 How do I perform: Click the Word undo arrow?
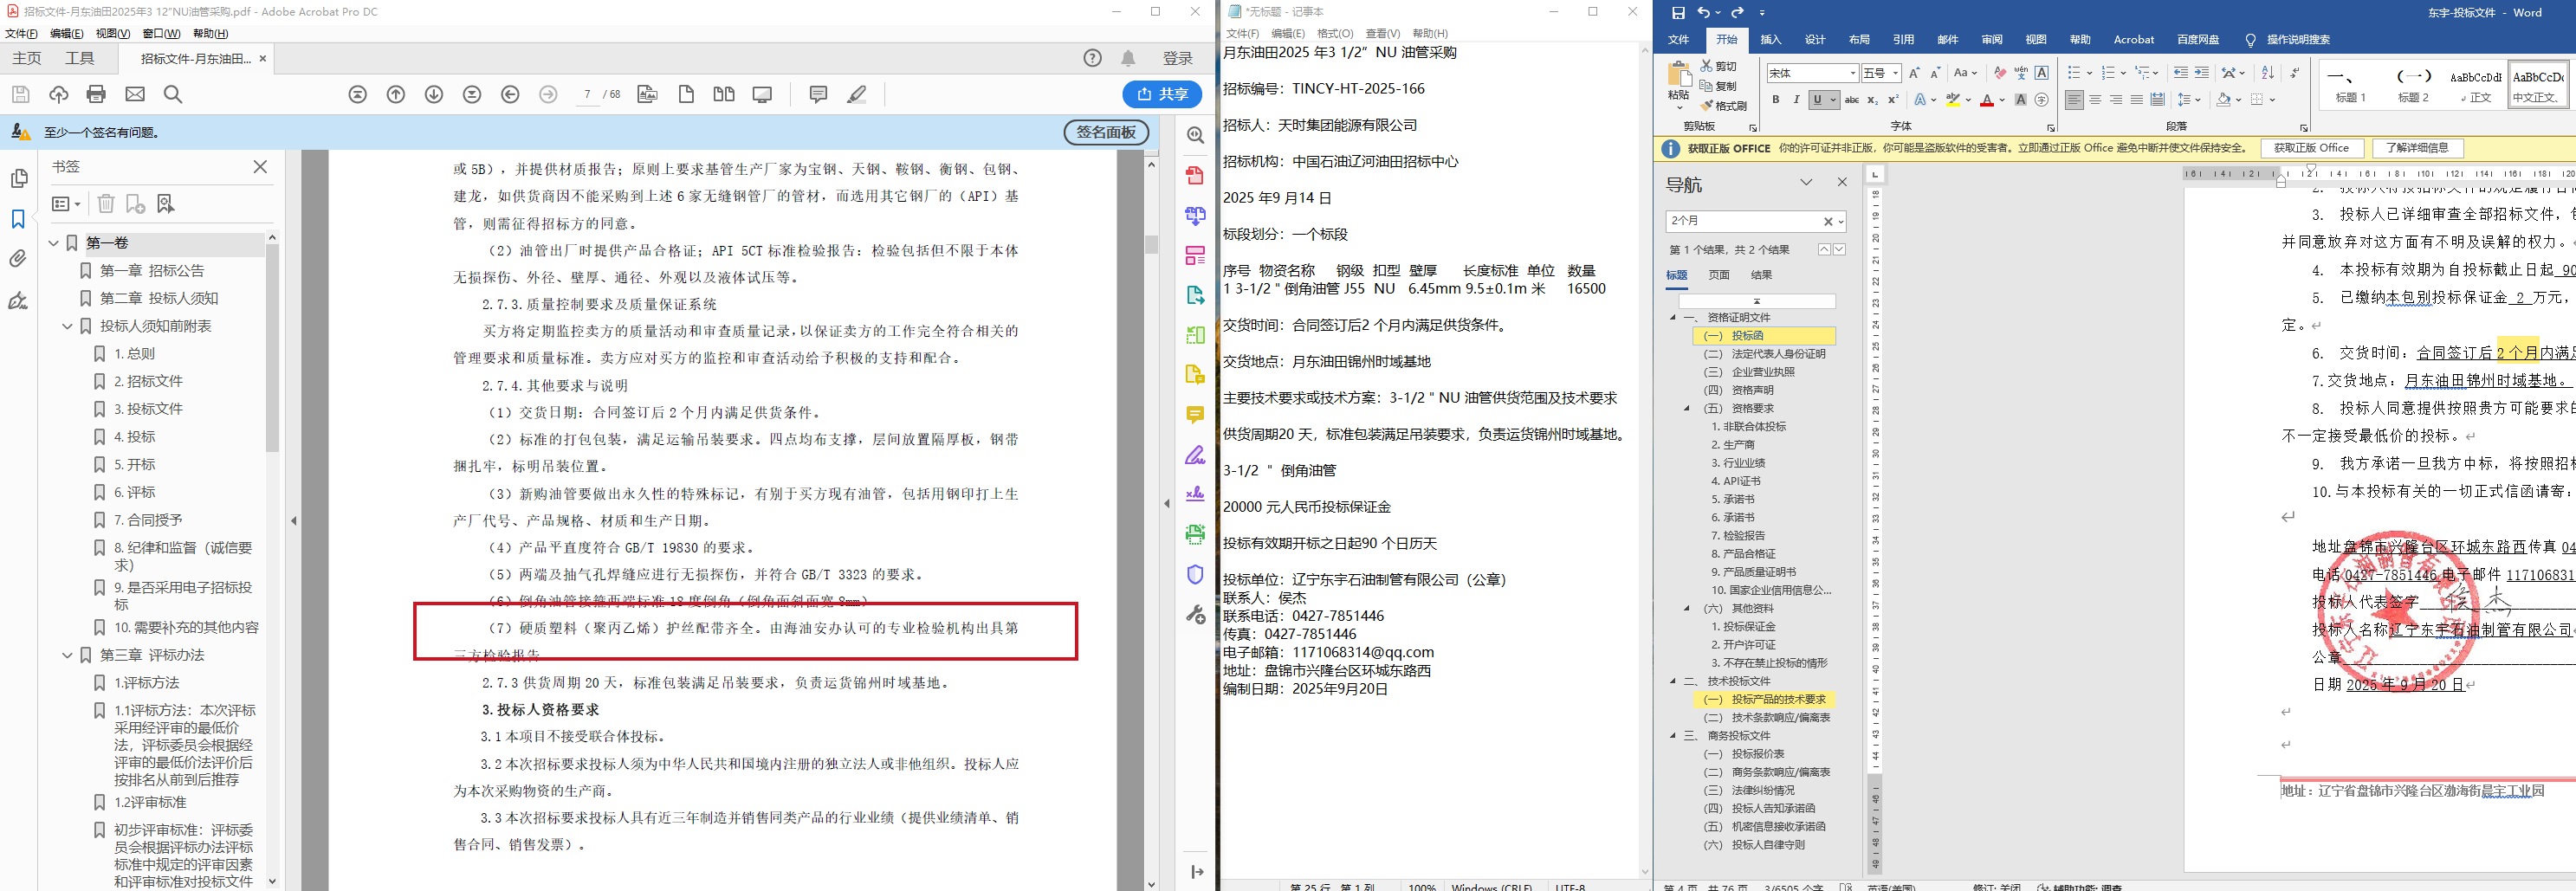1703,12
